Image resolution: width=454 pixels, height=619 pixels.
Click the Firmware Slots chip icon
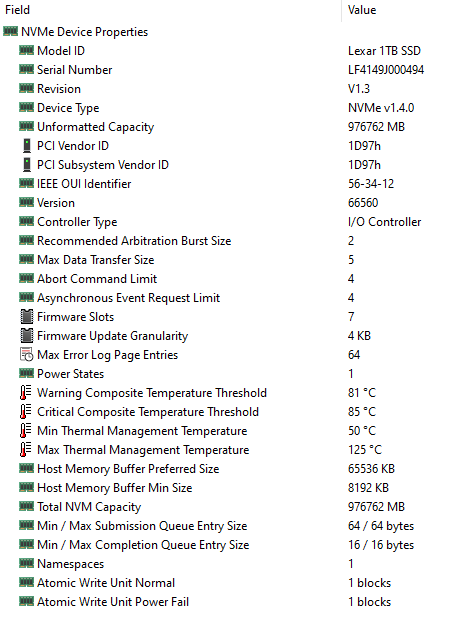(x=26, y=317)
